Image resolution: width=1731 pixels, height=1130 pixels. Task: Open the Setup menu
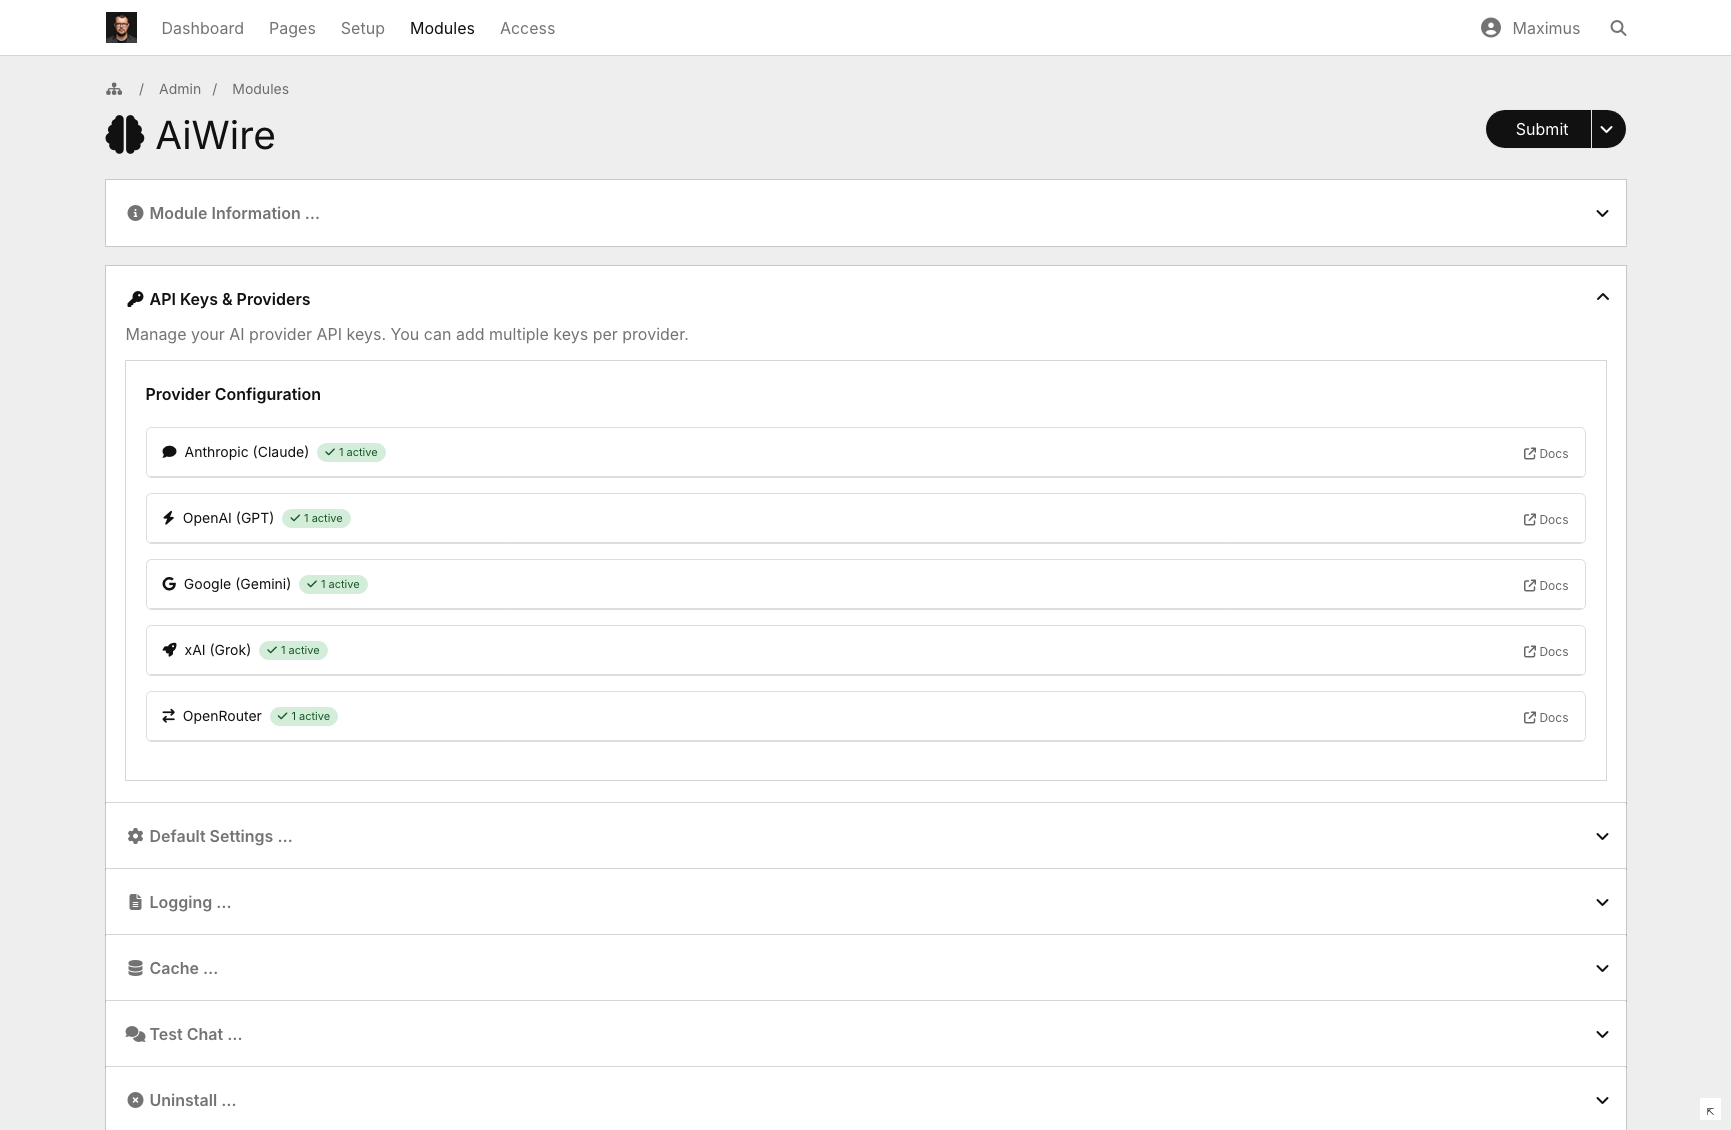(362, 28)
